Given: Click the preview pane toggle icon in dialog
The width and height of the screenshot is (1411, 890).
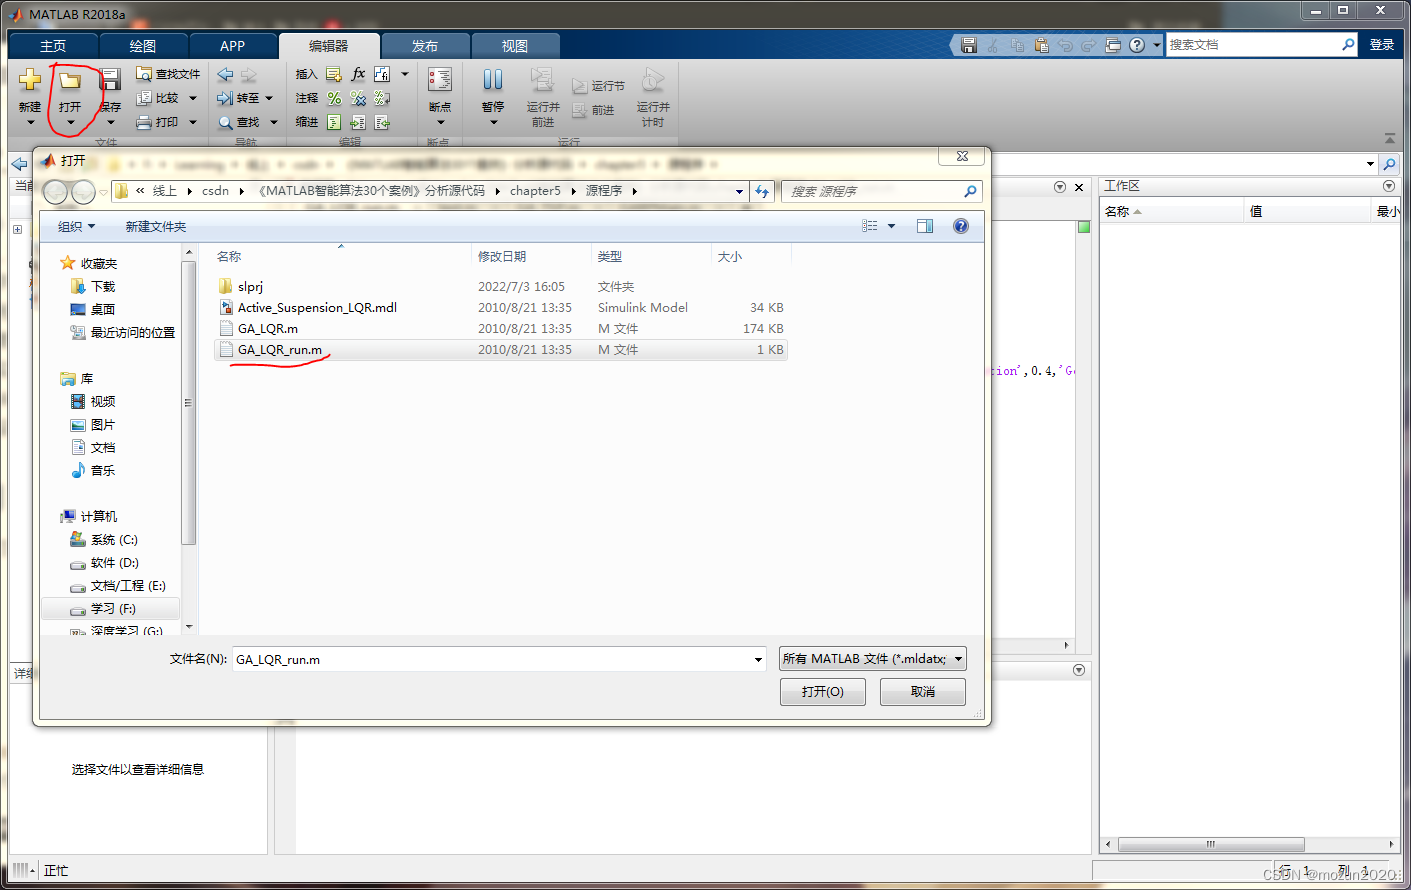Looking at the screenshot, I should coord(925,226).
